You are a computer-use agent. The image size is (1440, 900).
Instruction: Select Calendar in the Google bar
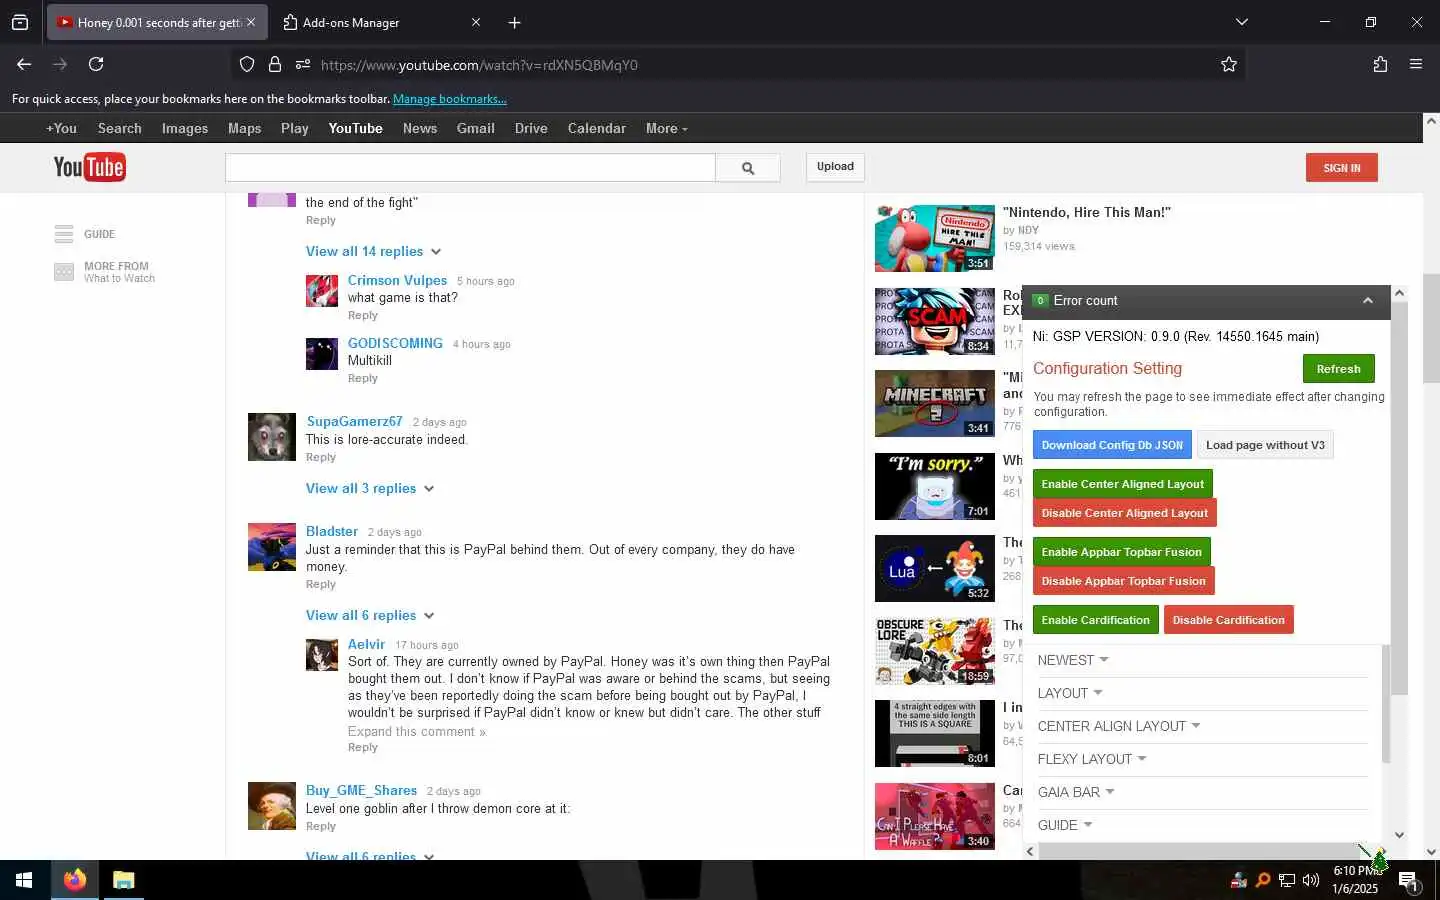[x=597, y=128]
